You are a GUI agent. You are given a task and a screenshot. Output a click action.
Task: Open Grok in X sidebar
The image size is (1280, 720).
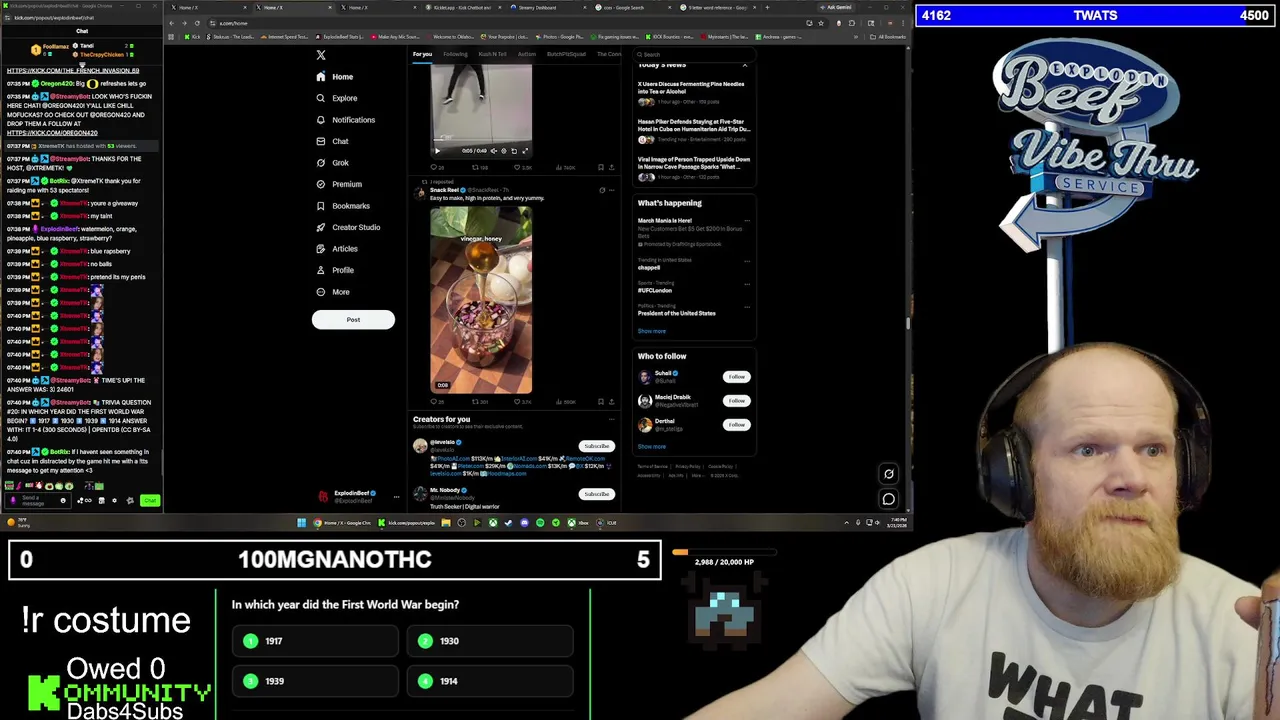pos(332,163)
